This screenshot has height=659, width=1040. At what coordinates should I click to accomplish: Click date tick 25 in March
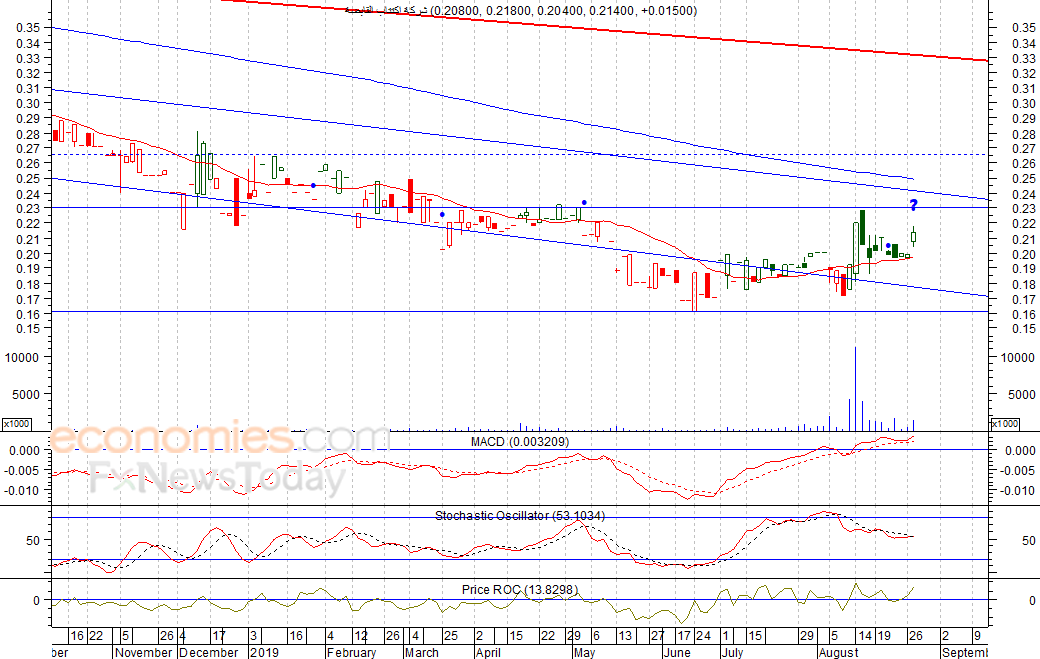450,636
